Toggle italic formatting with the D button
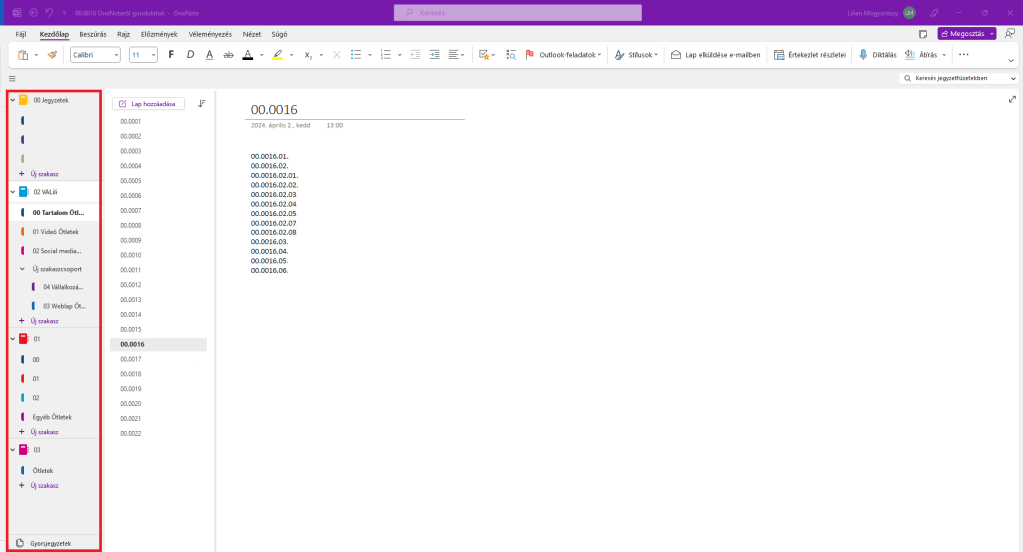The width and height of the screenshot is (1023, 552). click(190, 55)
